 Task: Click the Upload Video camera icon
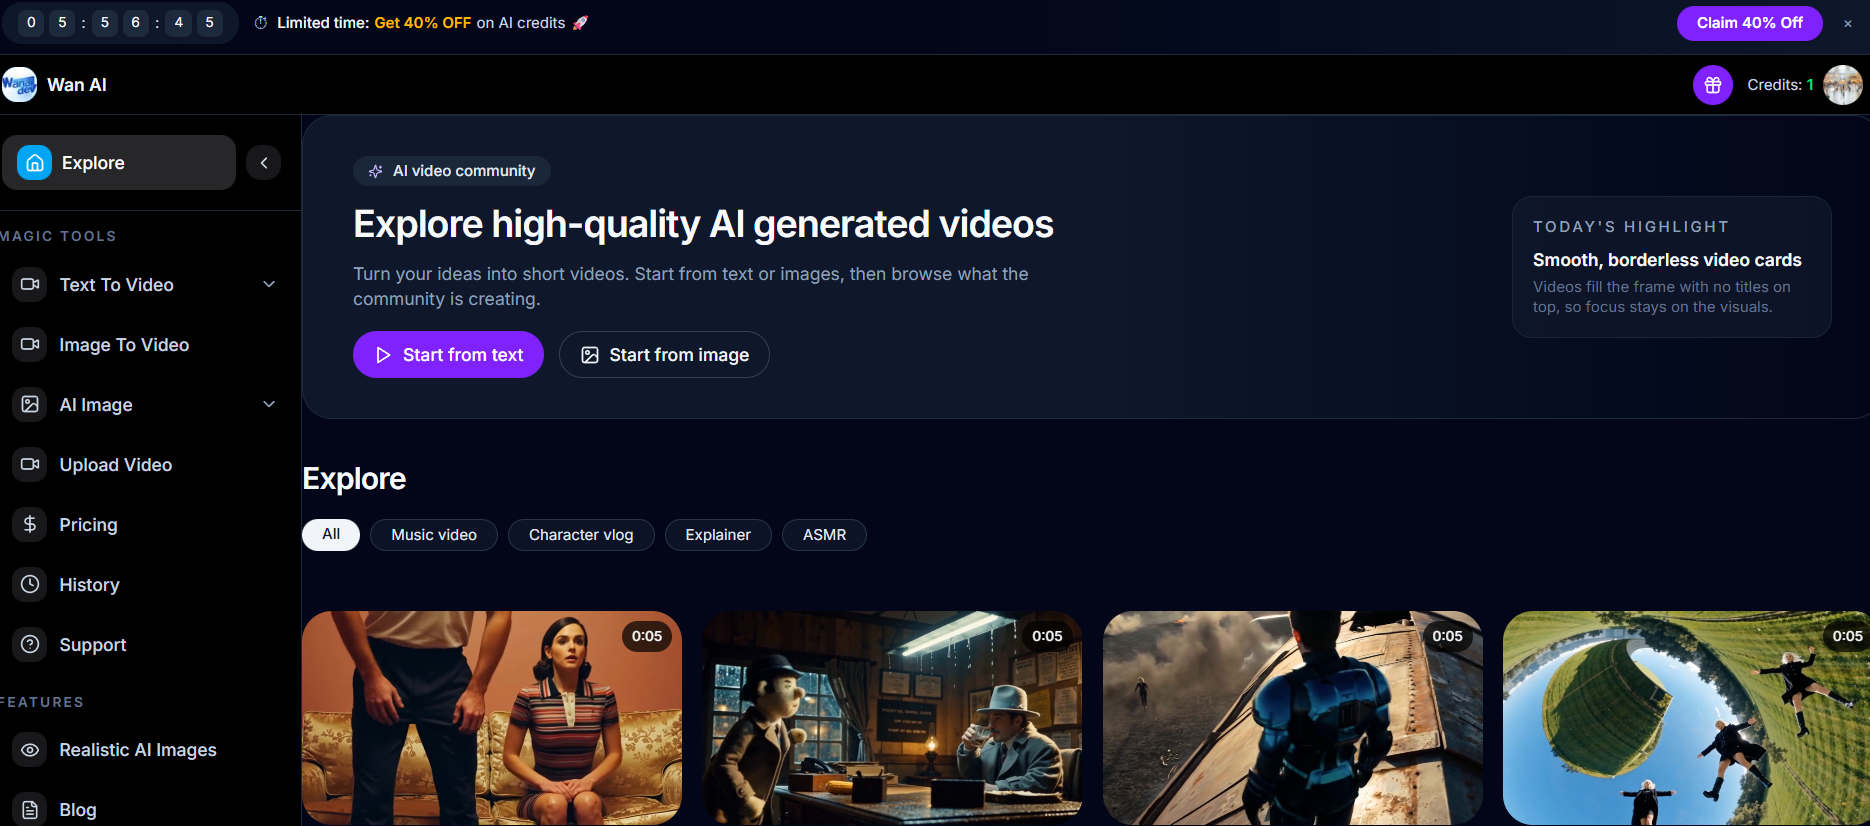click(x=30, y=465)
